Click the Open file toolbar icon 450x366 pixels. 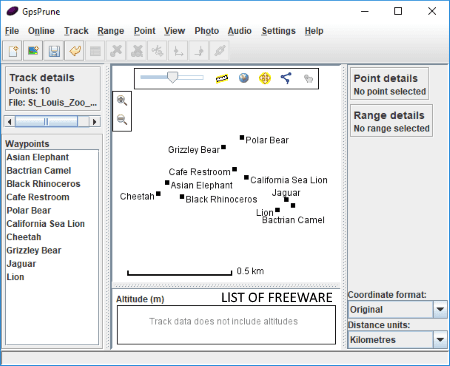[x=13, y=51]
